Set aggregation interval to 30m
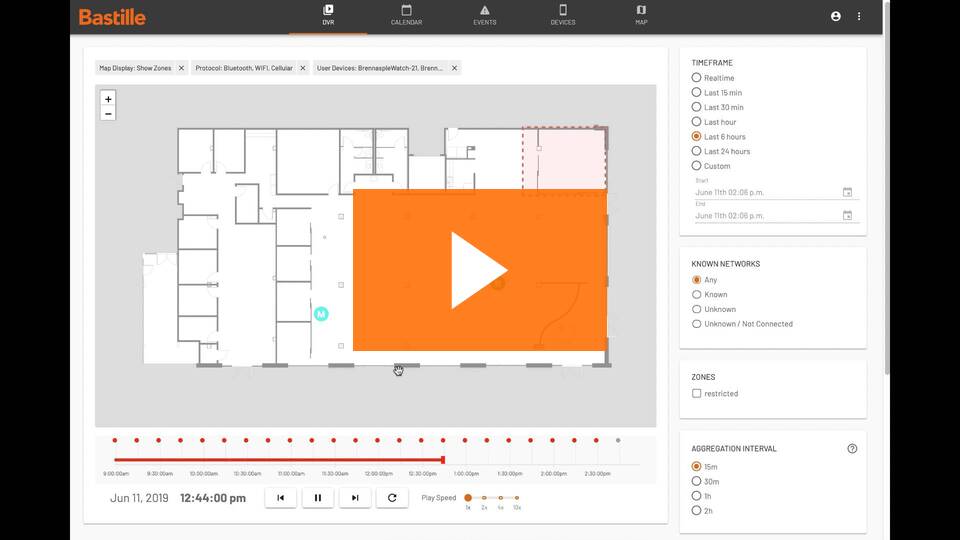This screenshot has width=960, height=540. pyautogui.click(x=696, y=481)
